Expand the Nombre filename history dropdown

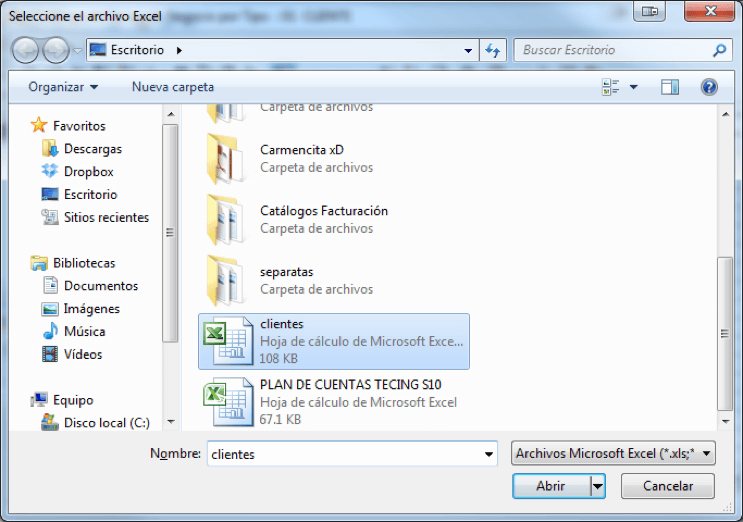click(489, 454)
